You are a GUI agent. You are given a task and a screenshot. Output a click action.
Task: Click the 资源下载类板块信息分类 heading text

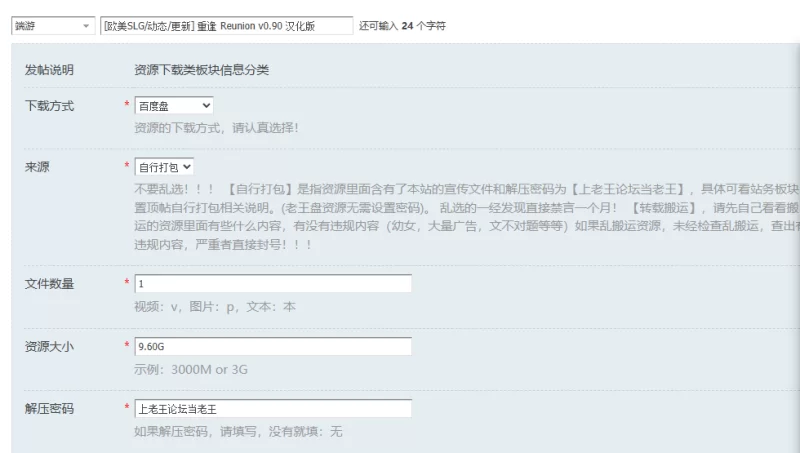coord(202,70)
